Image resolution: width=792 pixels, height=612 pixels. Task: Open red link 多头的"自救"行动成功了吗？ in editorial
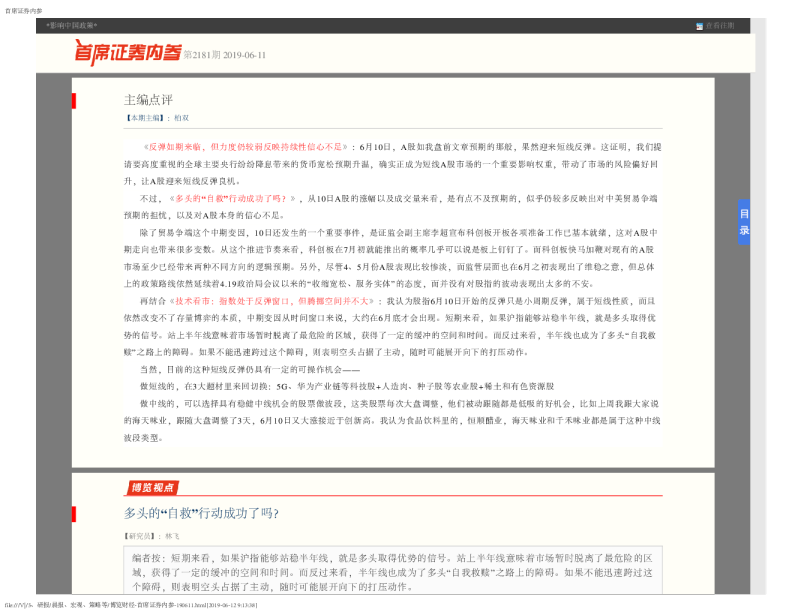coord(232,198)
